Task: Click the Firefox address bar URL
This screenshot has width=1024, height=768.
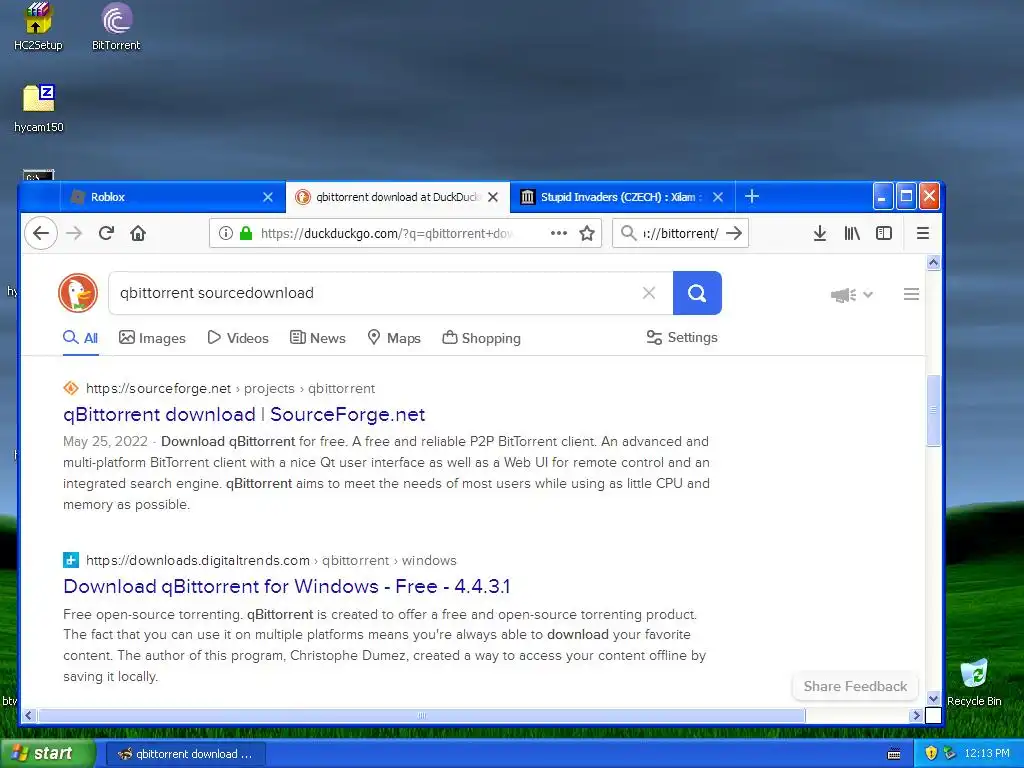Action: click(x=386, y=233)
